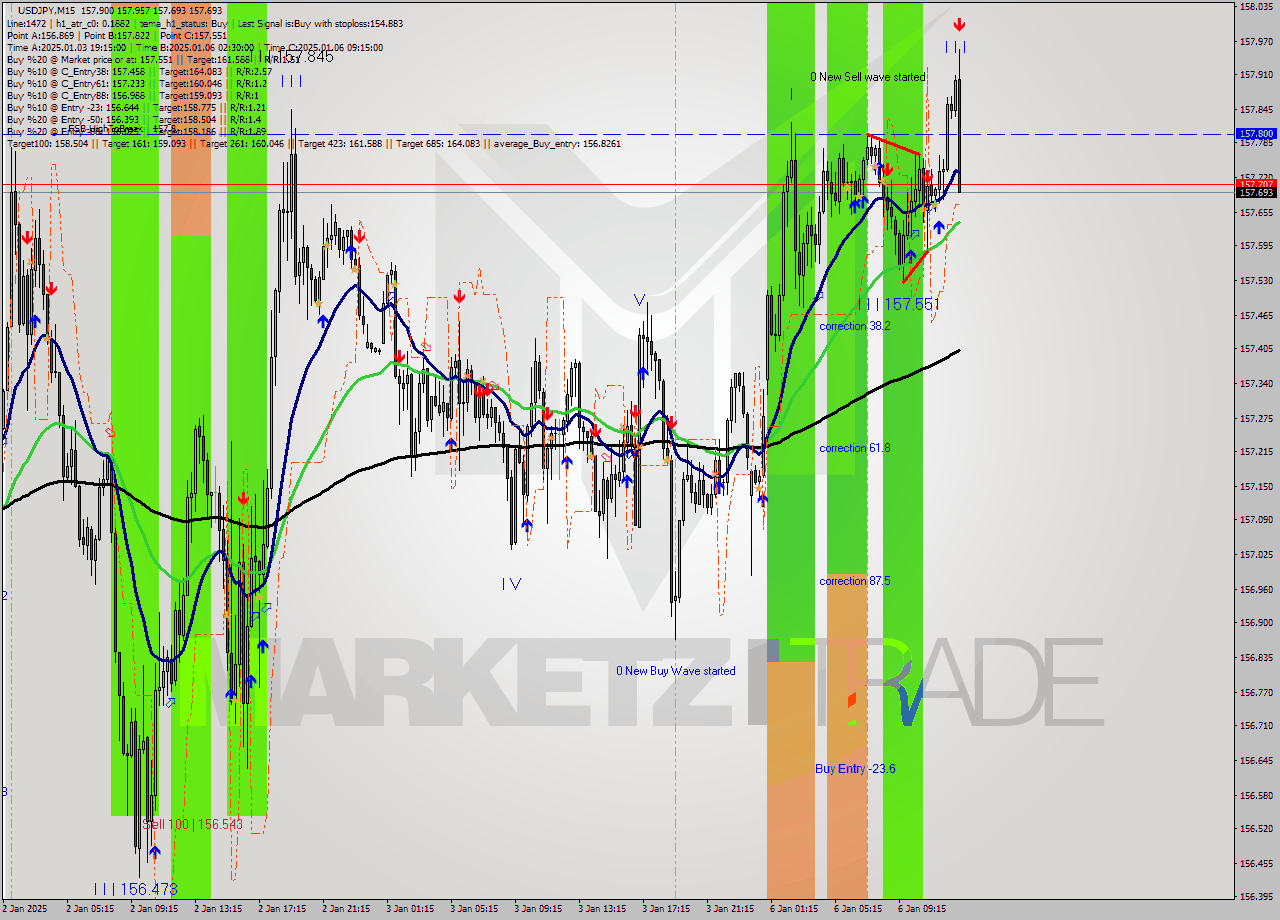Select the 'correction 61.8' label
1280x920 pixels.
[x=855, y=448]
